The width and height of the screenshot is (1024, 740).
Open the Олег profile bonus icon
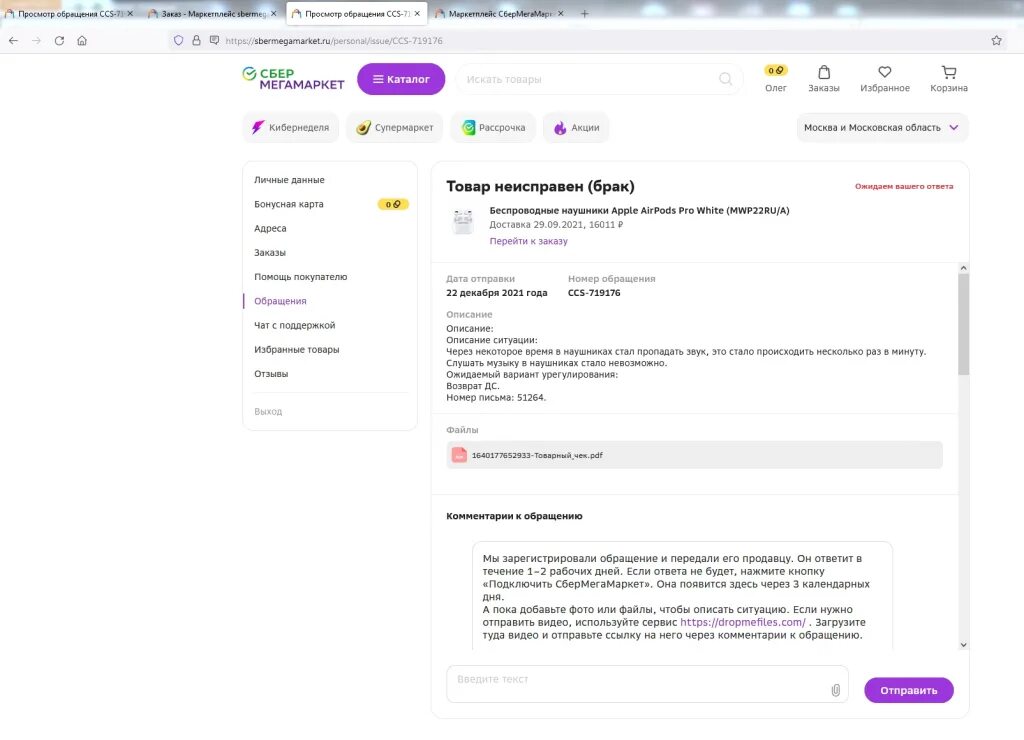776,78
